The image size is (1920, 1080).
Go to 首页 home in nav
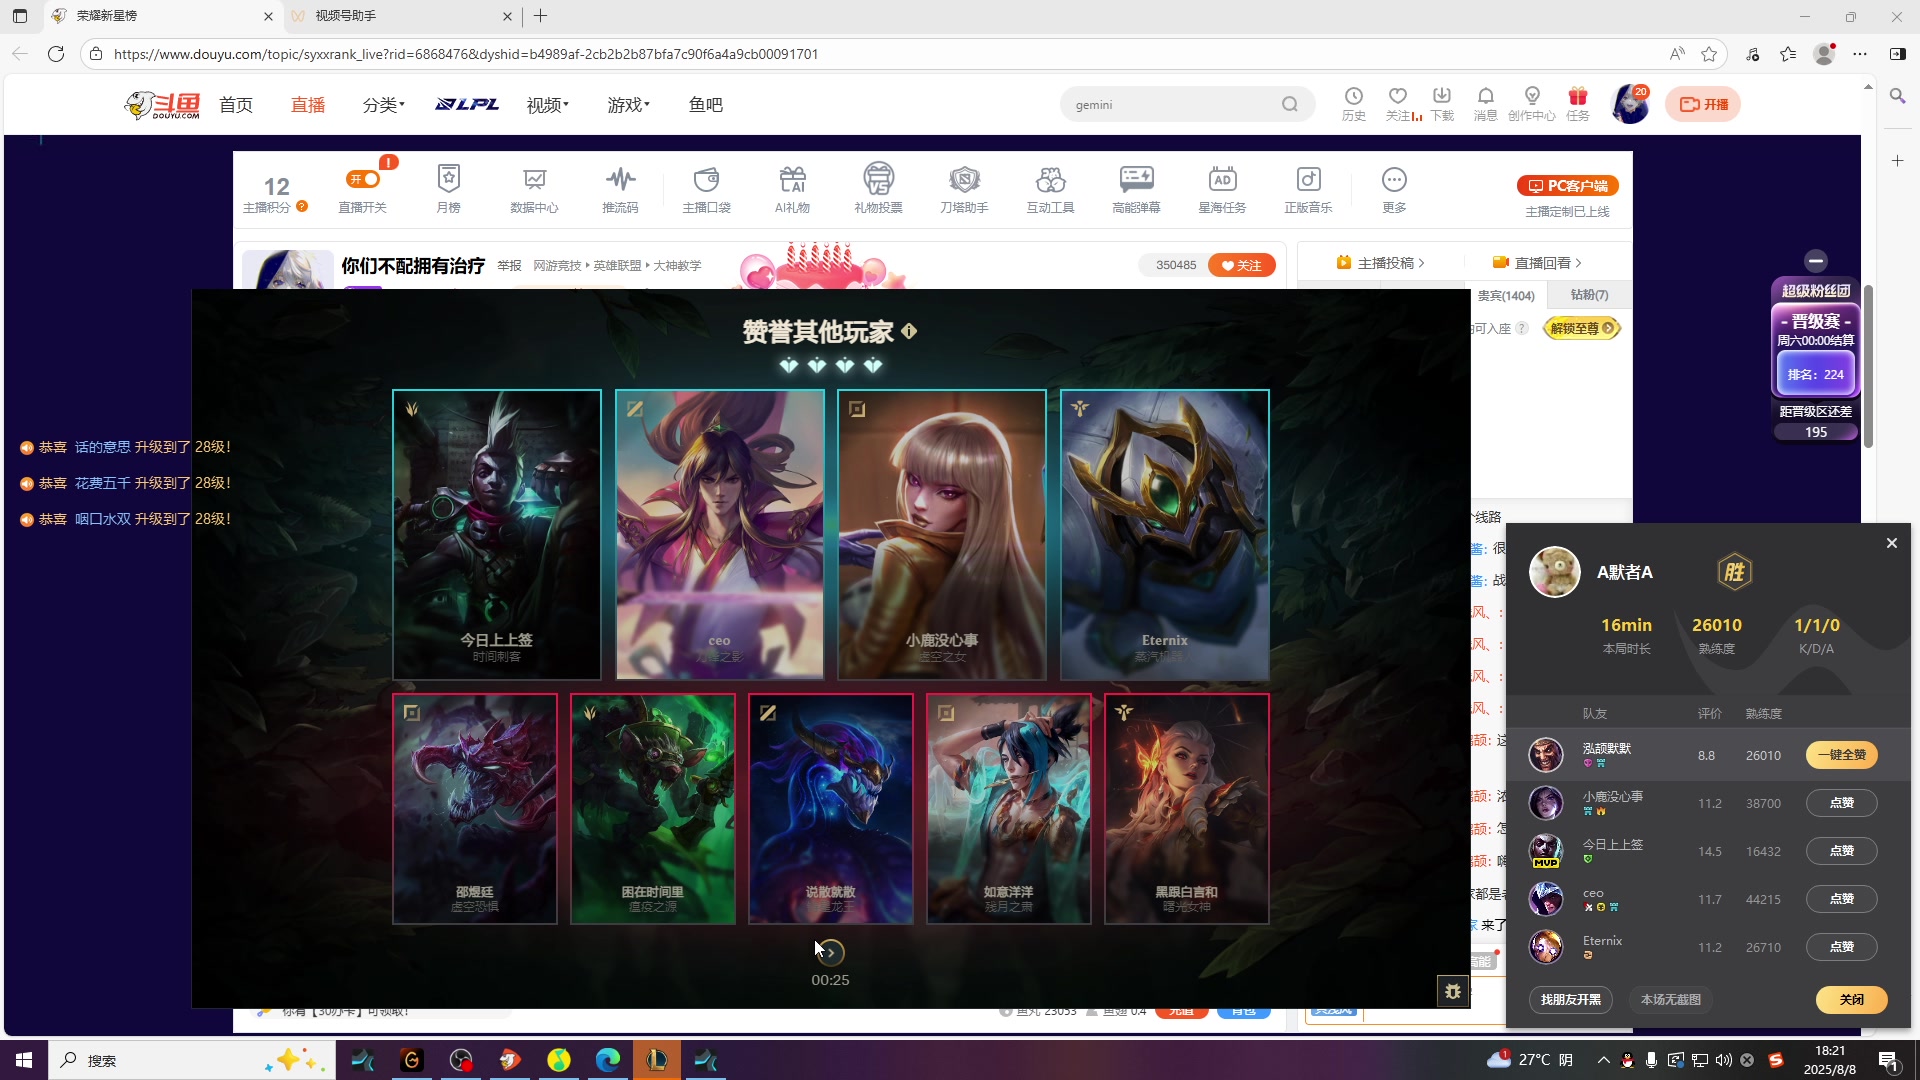coord(236,105)
